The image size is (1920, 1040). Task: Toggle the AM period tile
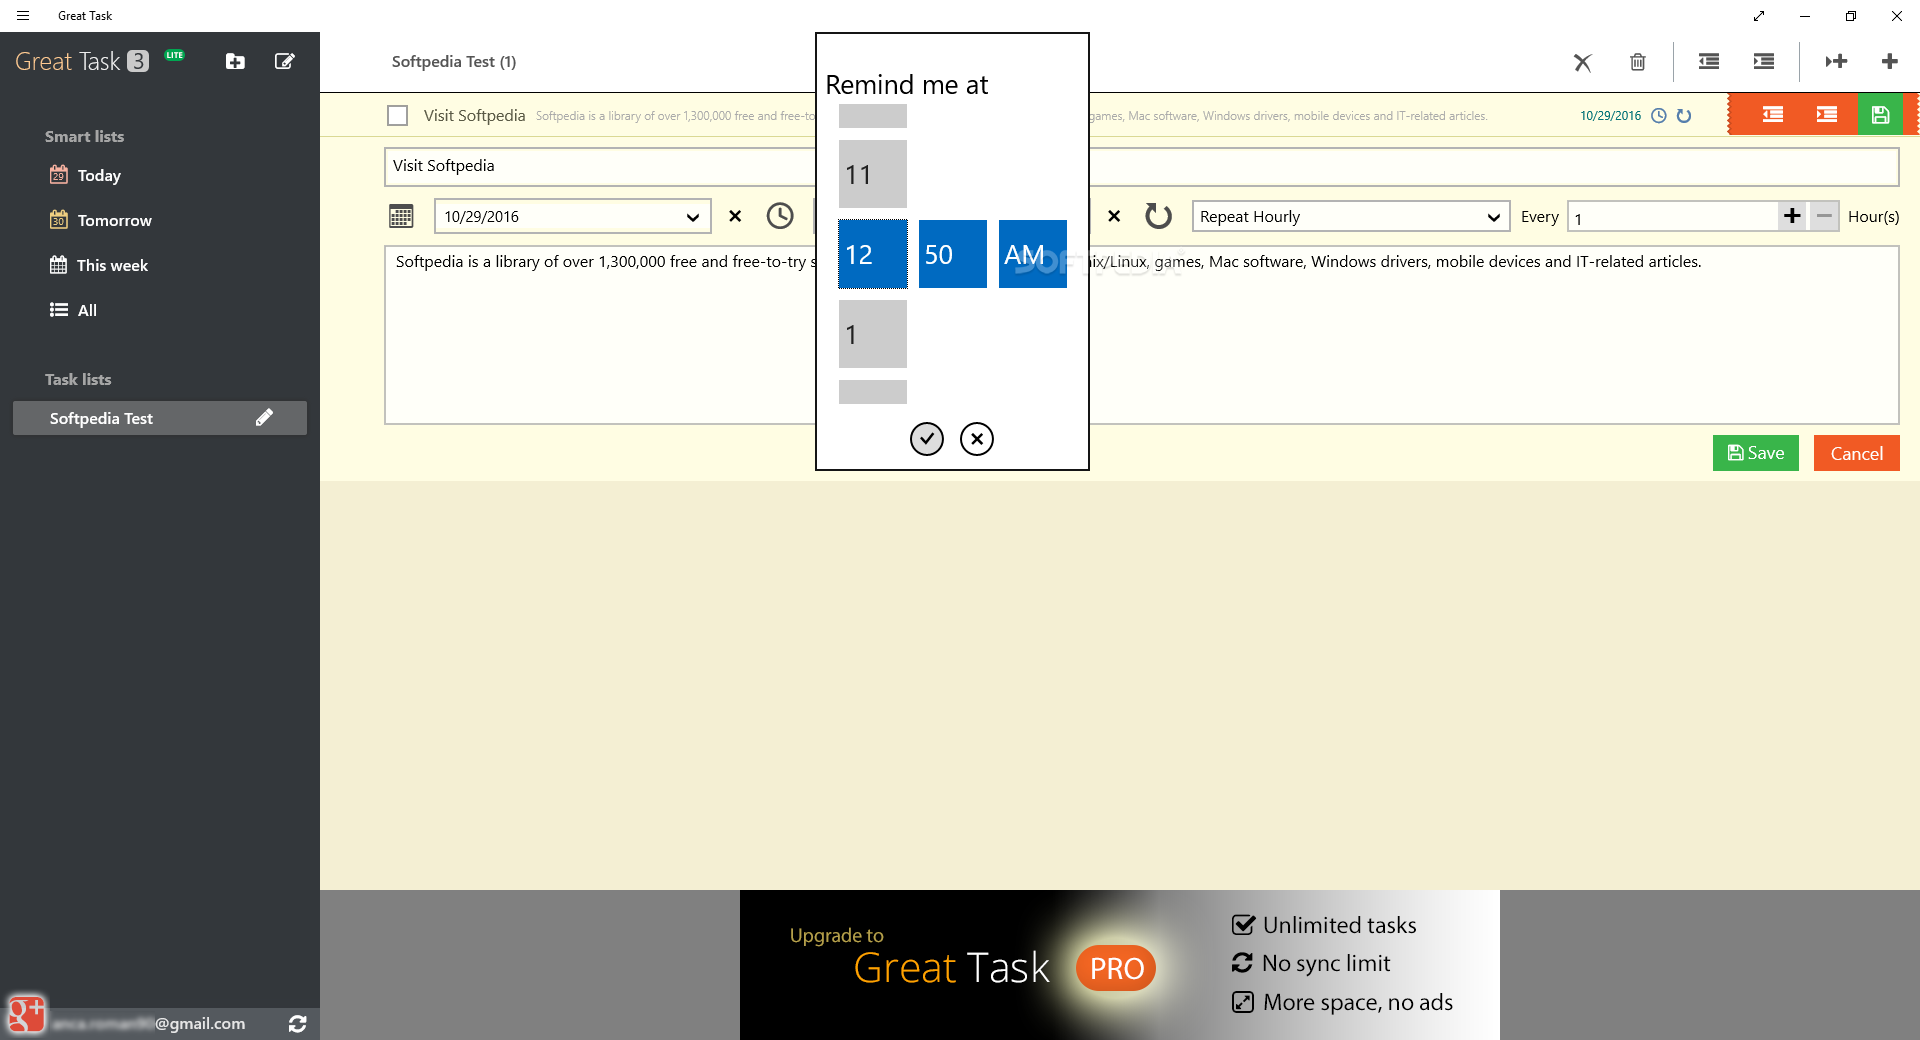[1032, 254]
